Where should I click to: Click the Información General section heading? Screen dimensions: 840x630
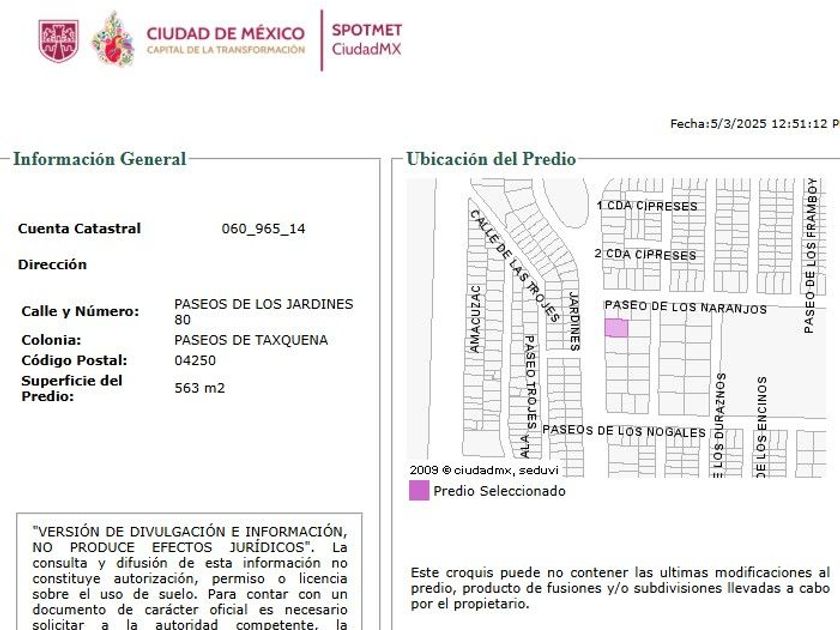pos(100,159)
